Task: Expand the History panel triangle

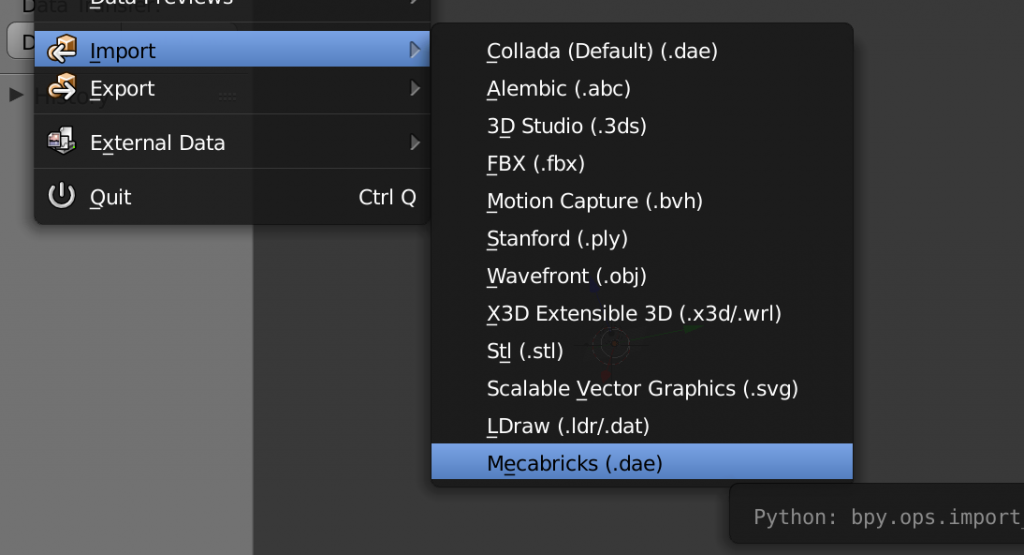Action: click(16, 95)
